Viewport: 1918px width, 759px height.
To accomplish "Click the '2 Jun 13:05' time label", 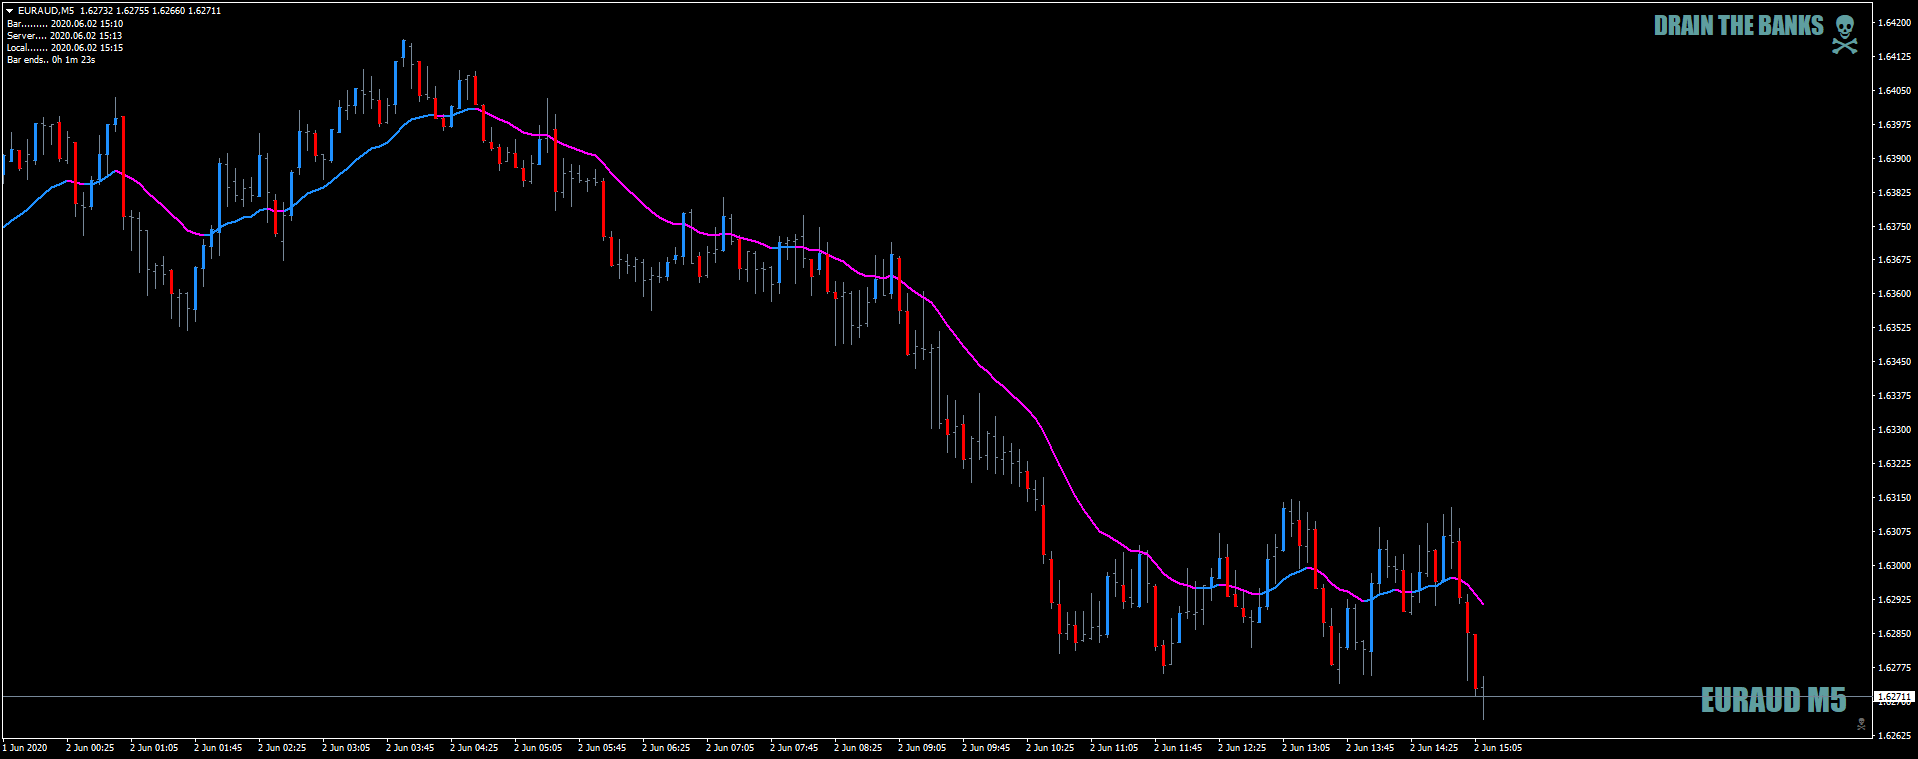I will pos(1306,747).
